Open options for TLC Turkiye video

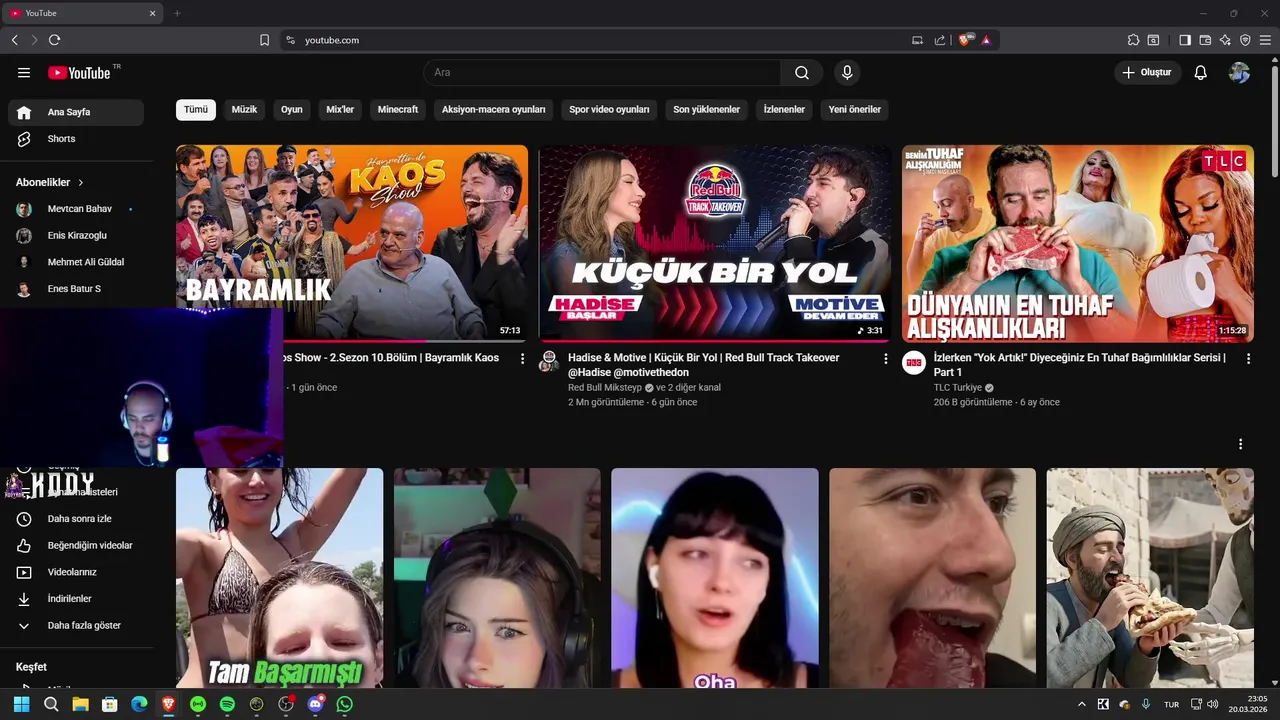pos(1248,358)
